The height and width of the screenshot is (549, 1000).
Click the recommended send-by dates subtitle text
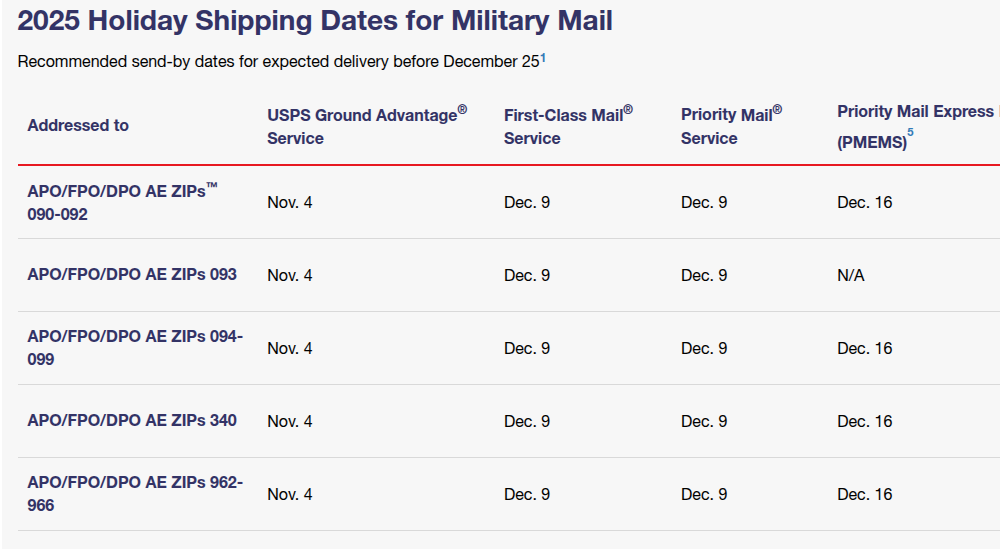tap(278, 62)
